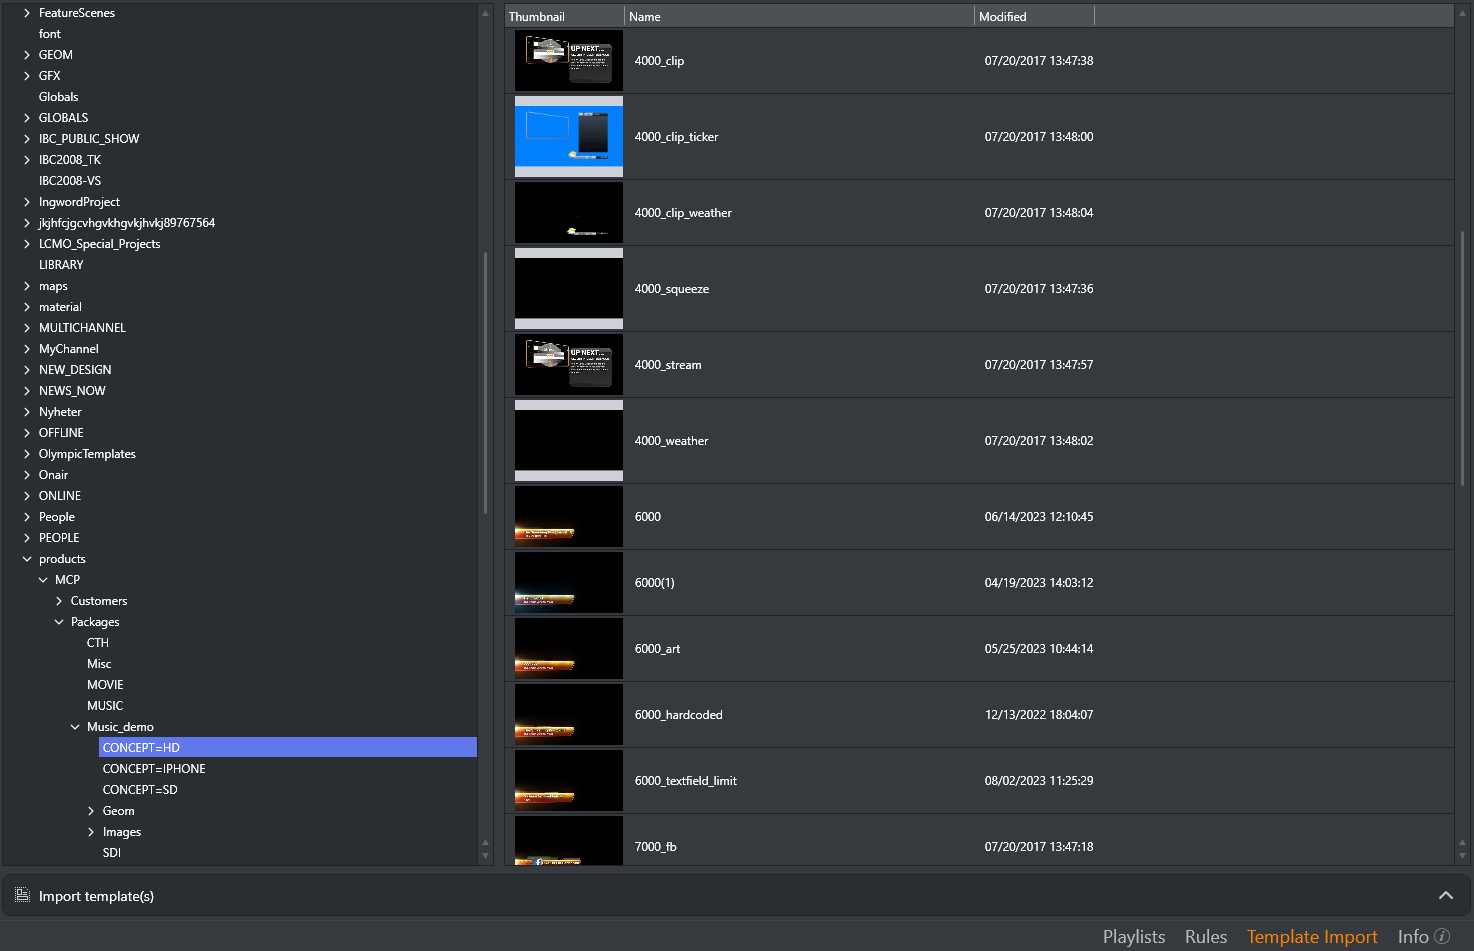The height and width of the screenshot is (951, 1474).
Task: Sort by the Modified column header
Action: point(1033,17)
